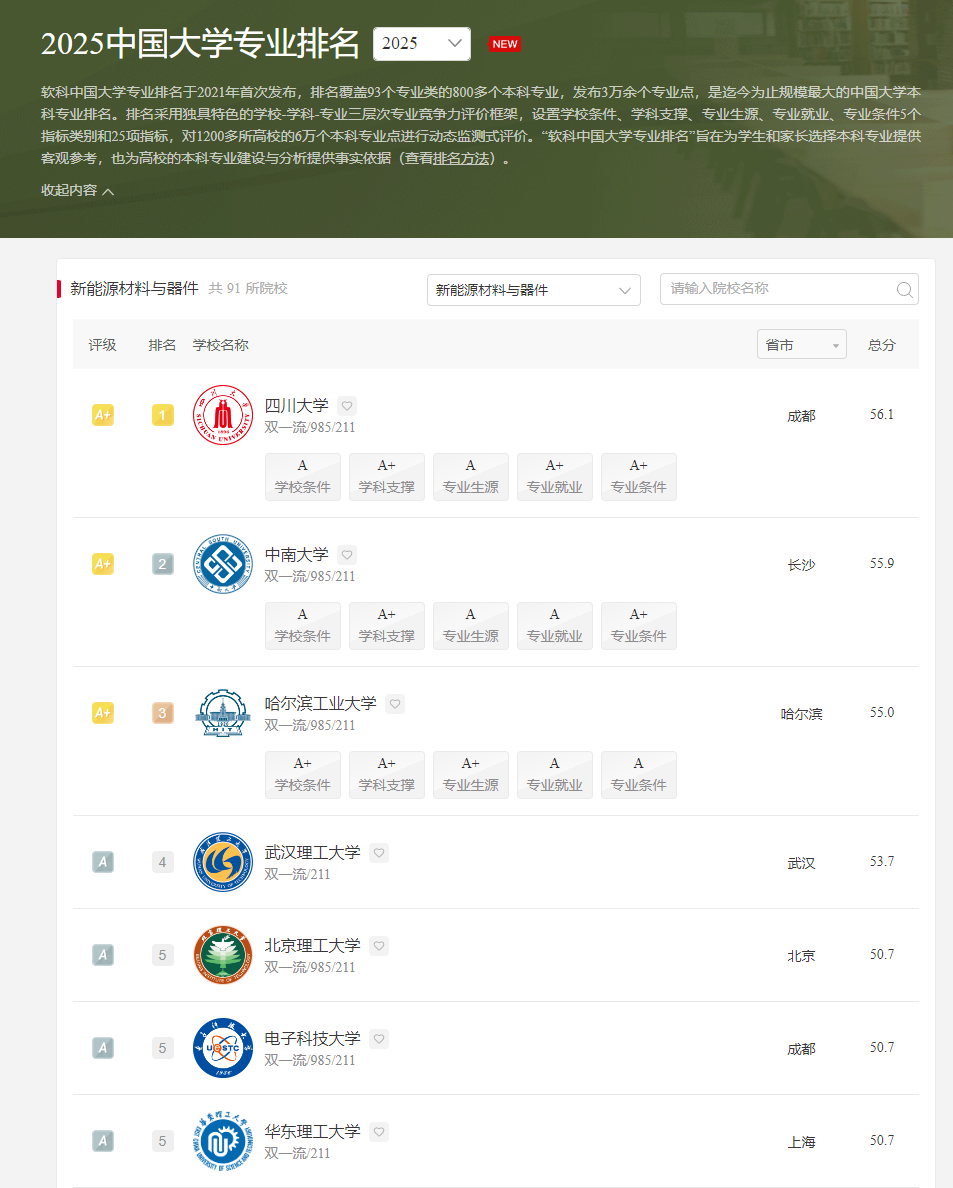Favorite 华东理工大学 with heart icon
The height and width of the screenshot is (1188, 953).
point(379,1132)
